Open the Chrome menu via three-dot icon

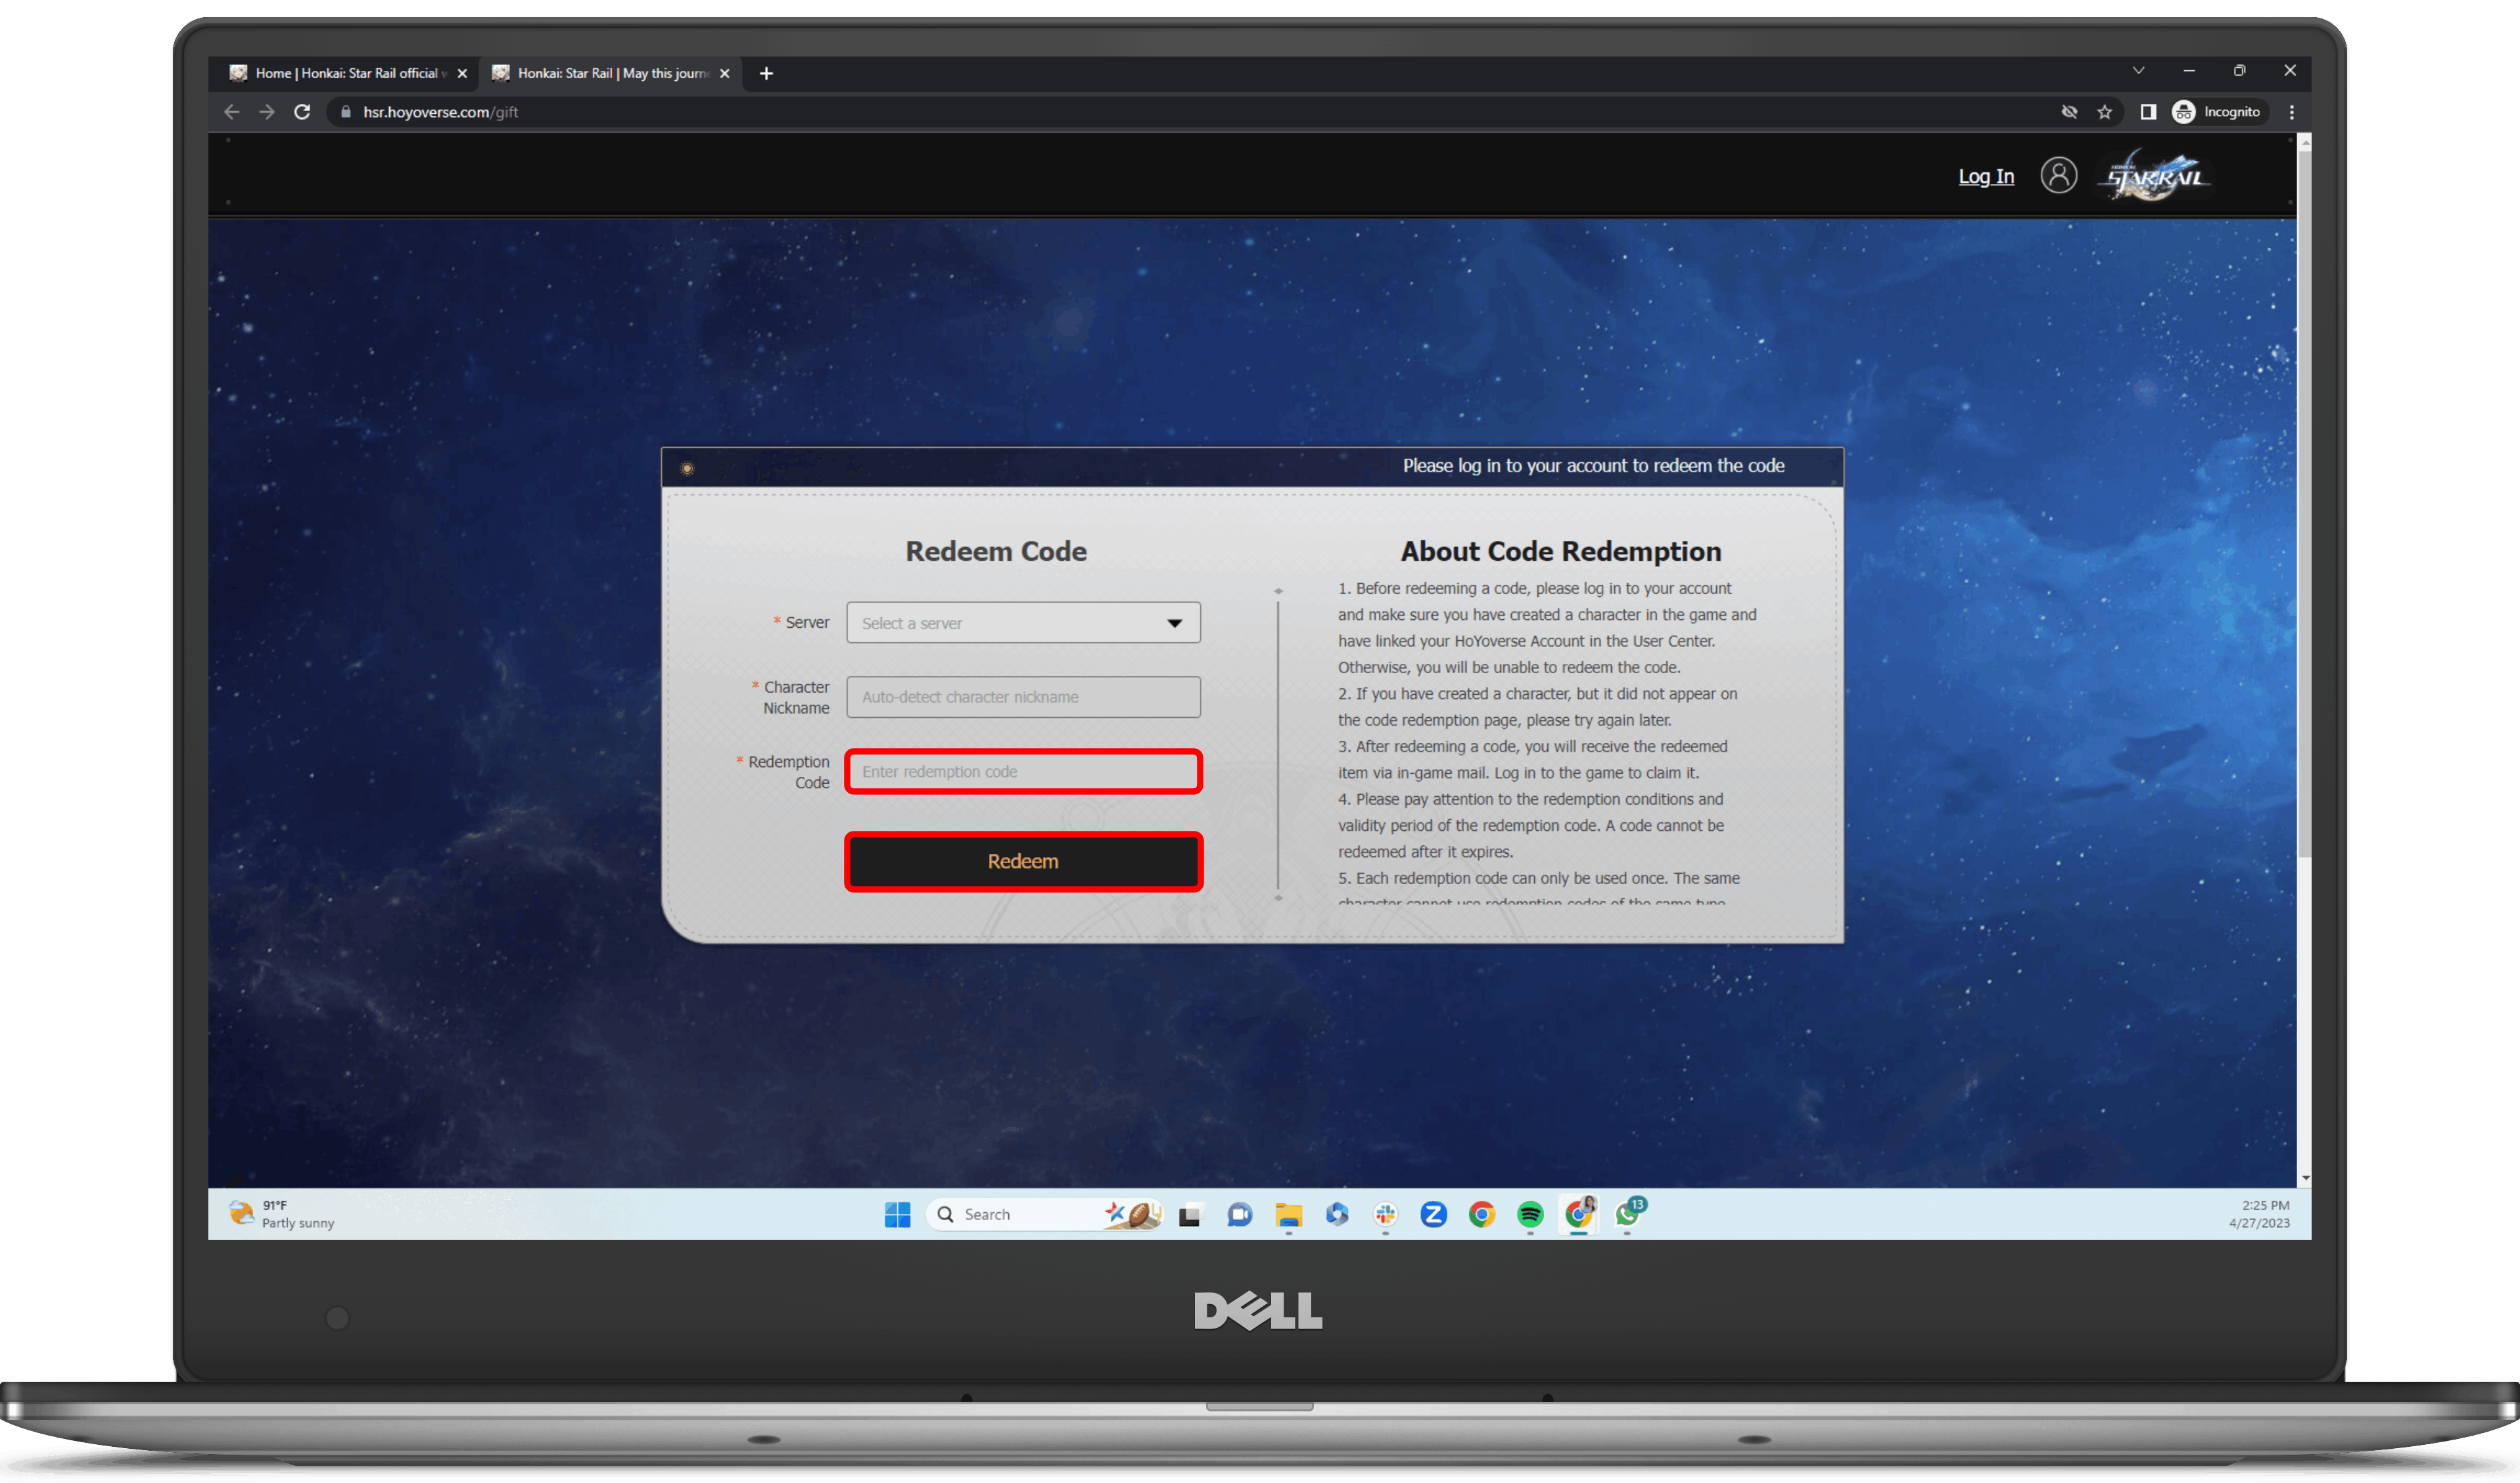click(x=2293, y=111)
